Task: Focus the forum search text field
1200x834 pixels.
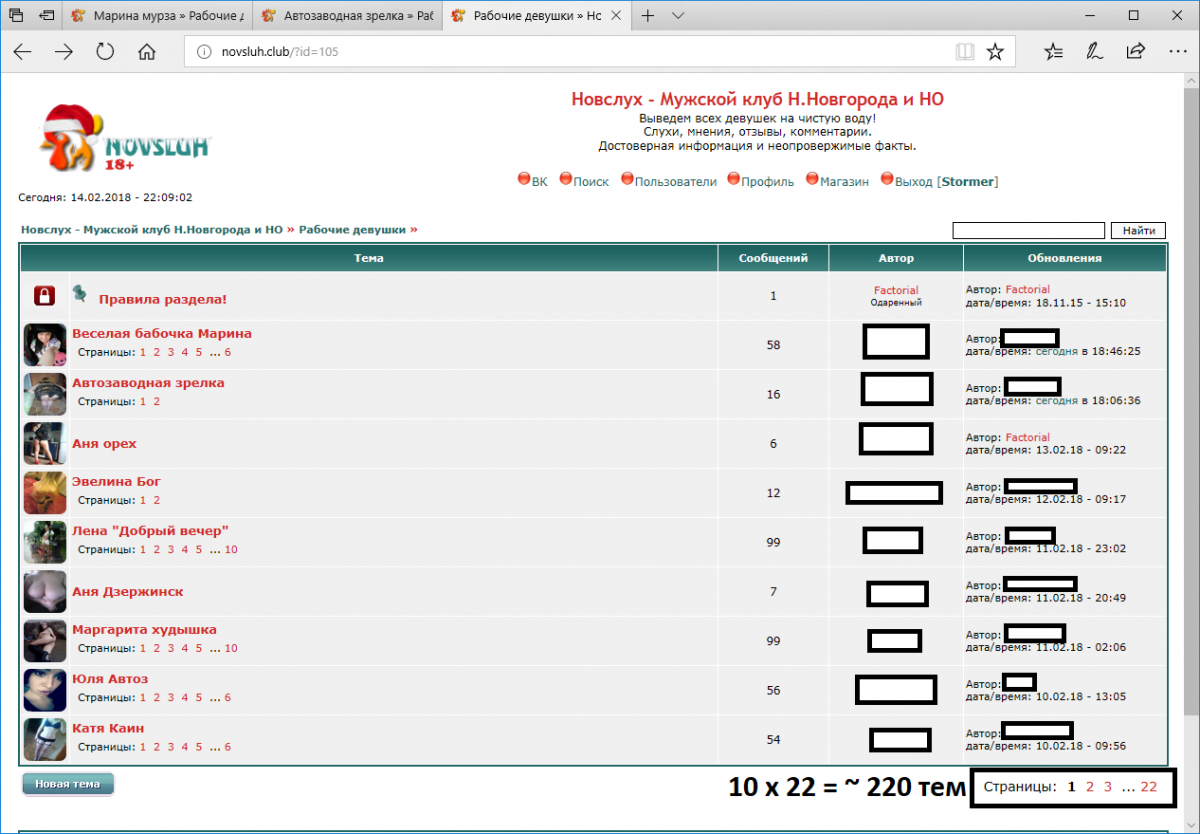Action: [1028, 231]
